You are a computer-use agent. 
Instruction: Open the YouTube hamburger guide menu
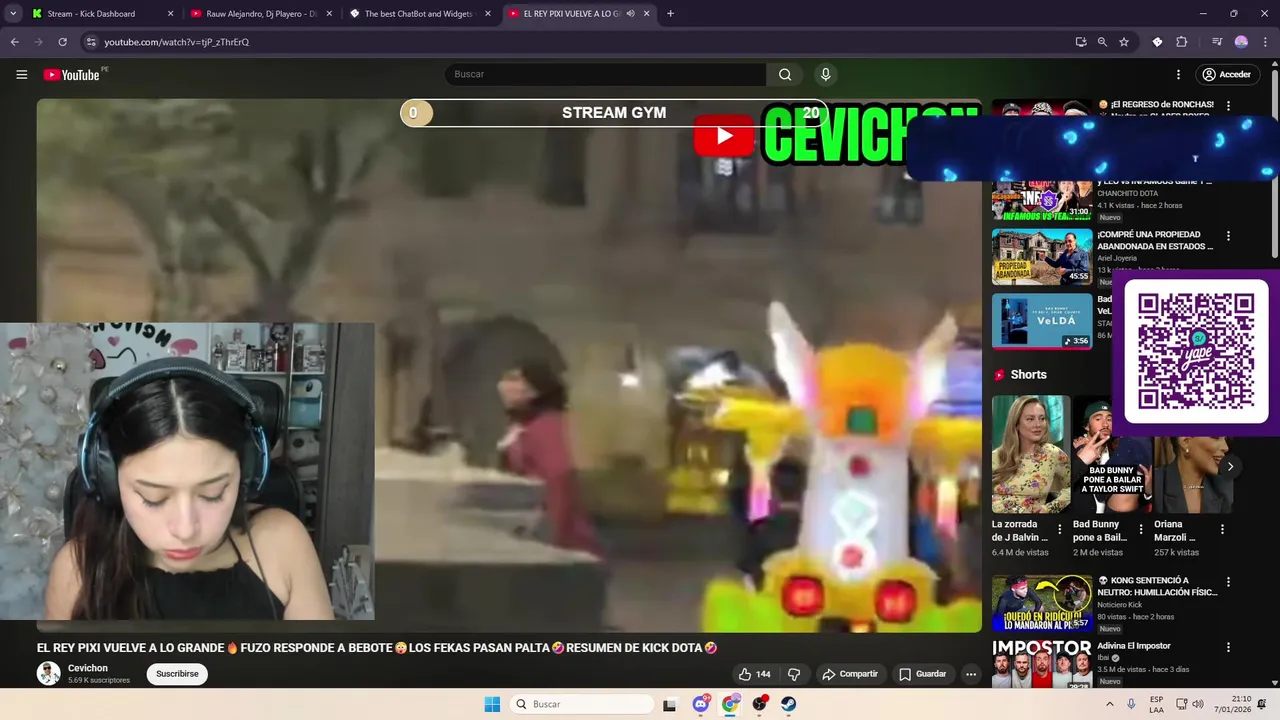click(x=22, y=74)
